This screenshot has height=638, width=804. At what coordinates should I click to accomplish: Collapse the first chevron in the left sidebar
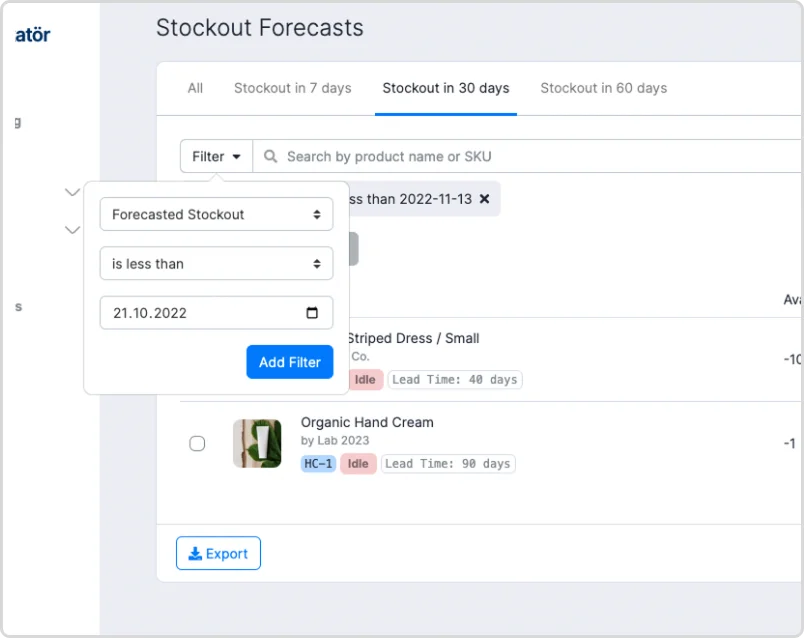point(71,191)
